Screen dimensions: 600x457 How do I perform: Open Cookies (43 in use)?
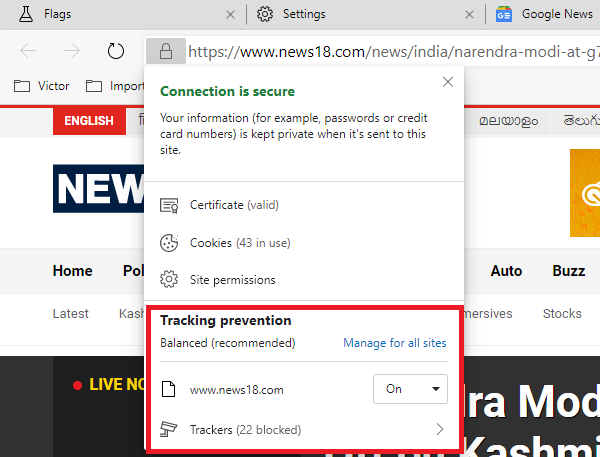(304, 243)
